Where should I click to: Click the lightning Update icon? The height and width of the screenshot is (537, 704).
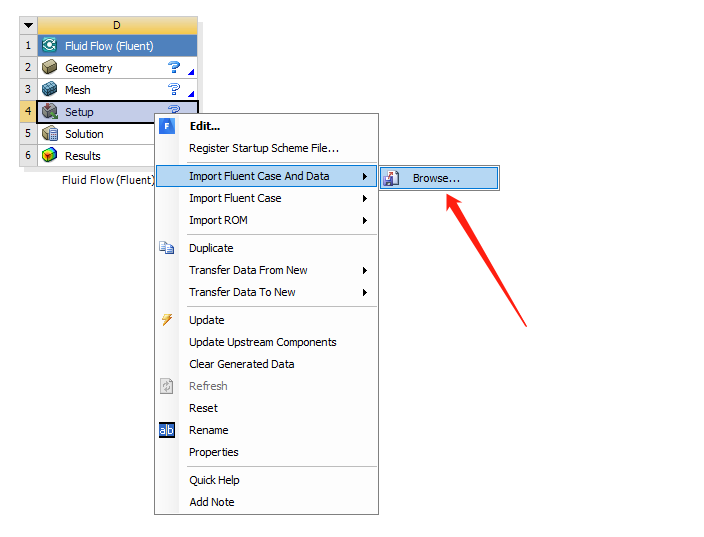click(167, 320)
